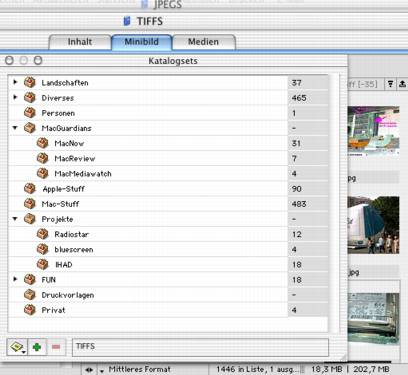Click the MacNow catalog set icon

42,143
